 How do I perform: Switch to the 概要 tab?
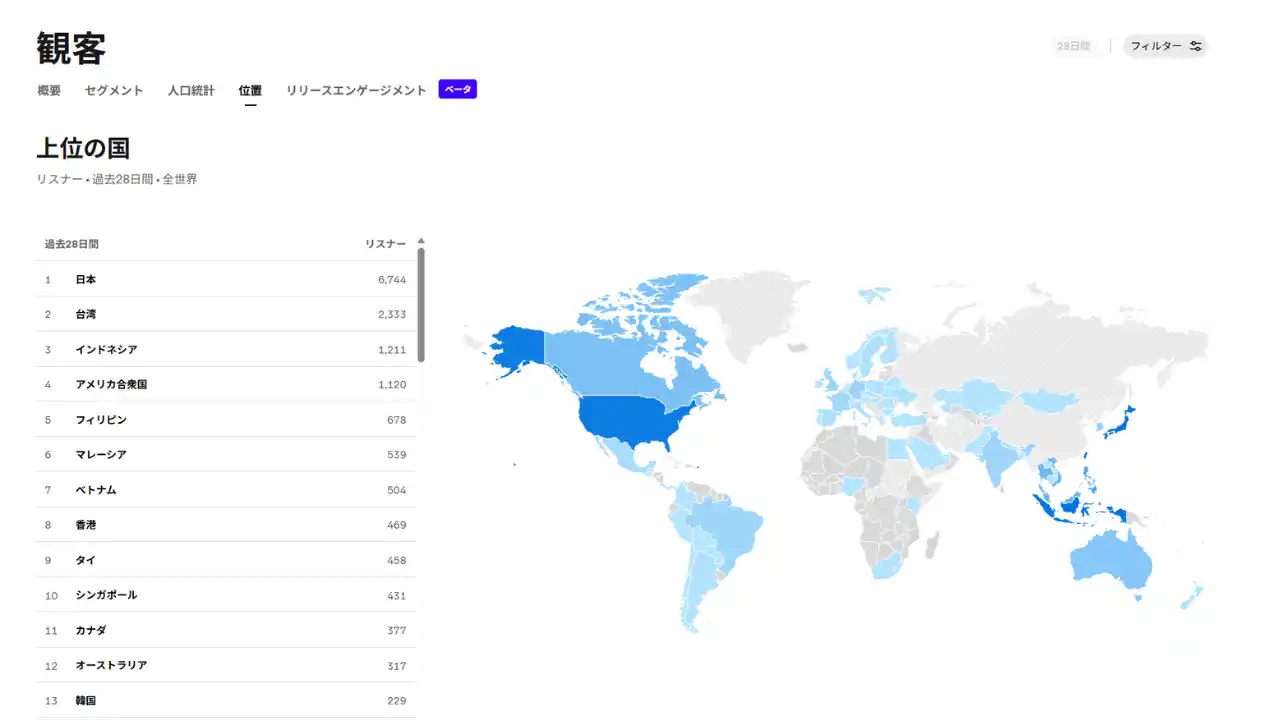tap(49, 90)
